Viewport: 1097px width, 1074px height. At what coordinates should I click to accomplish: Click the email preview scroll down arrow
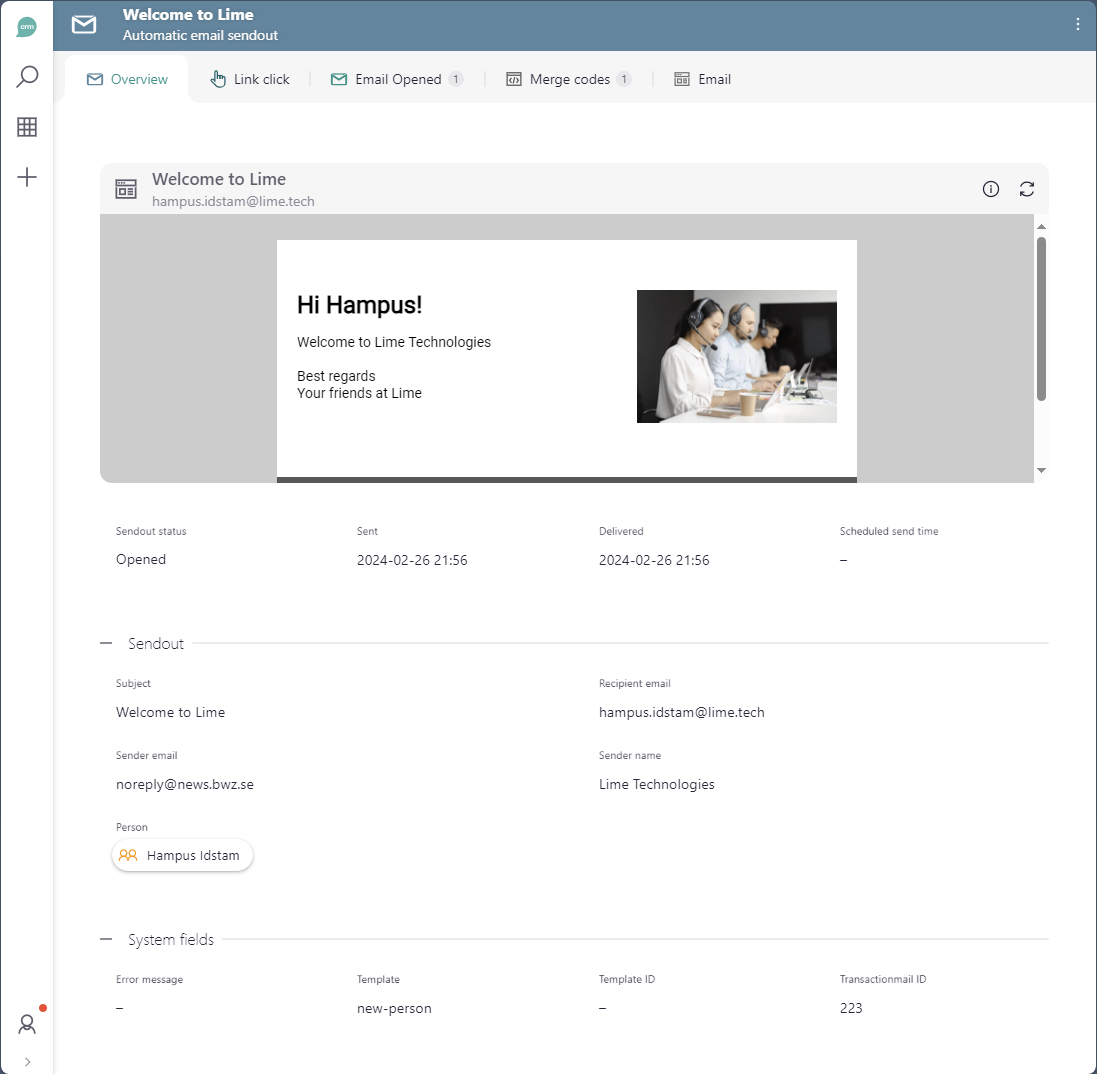(x=1041, y=470)
